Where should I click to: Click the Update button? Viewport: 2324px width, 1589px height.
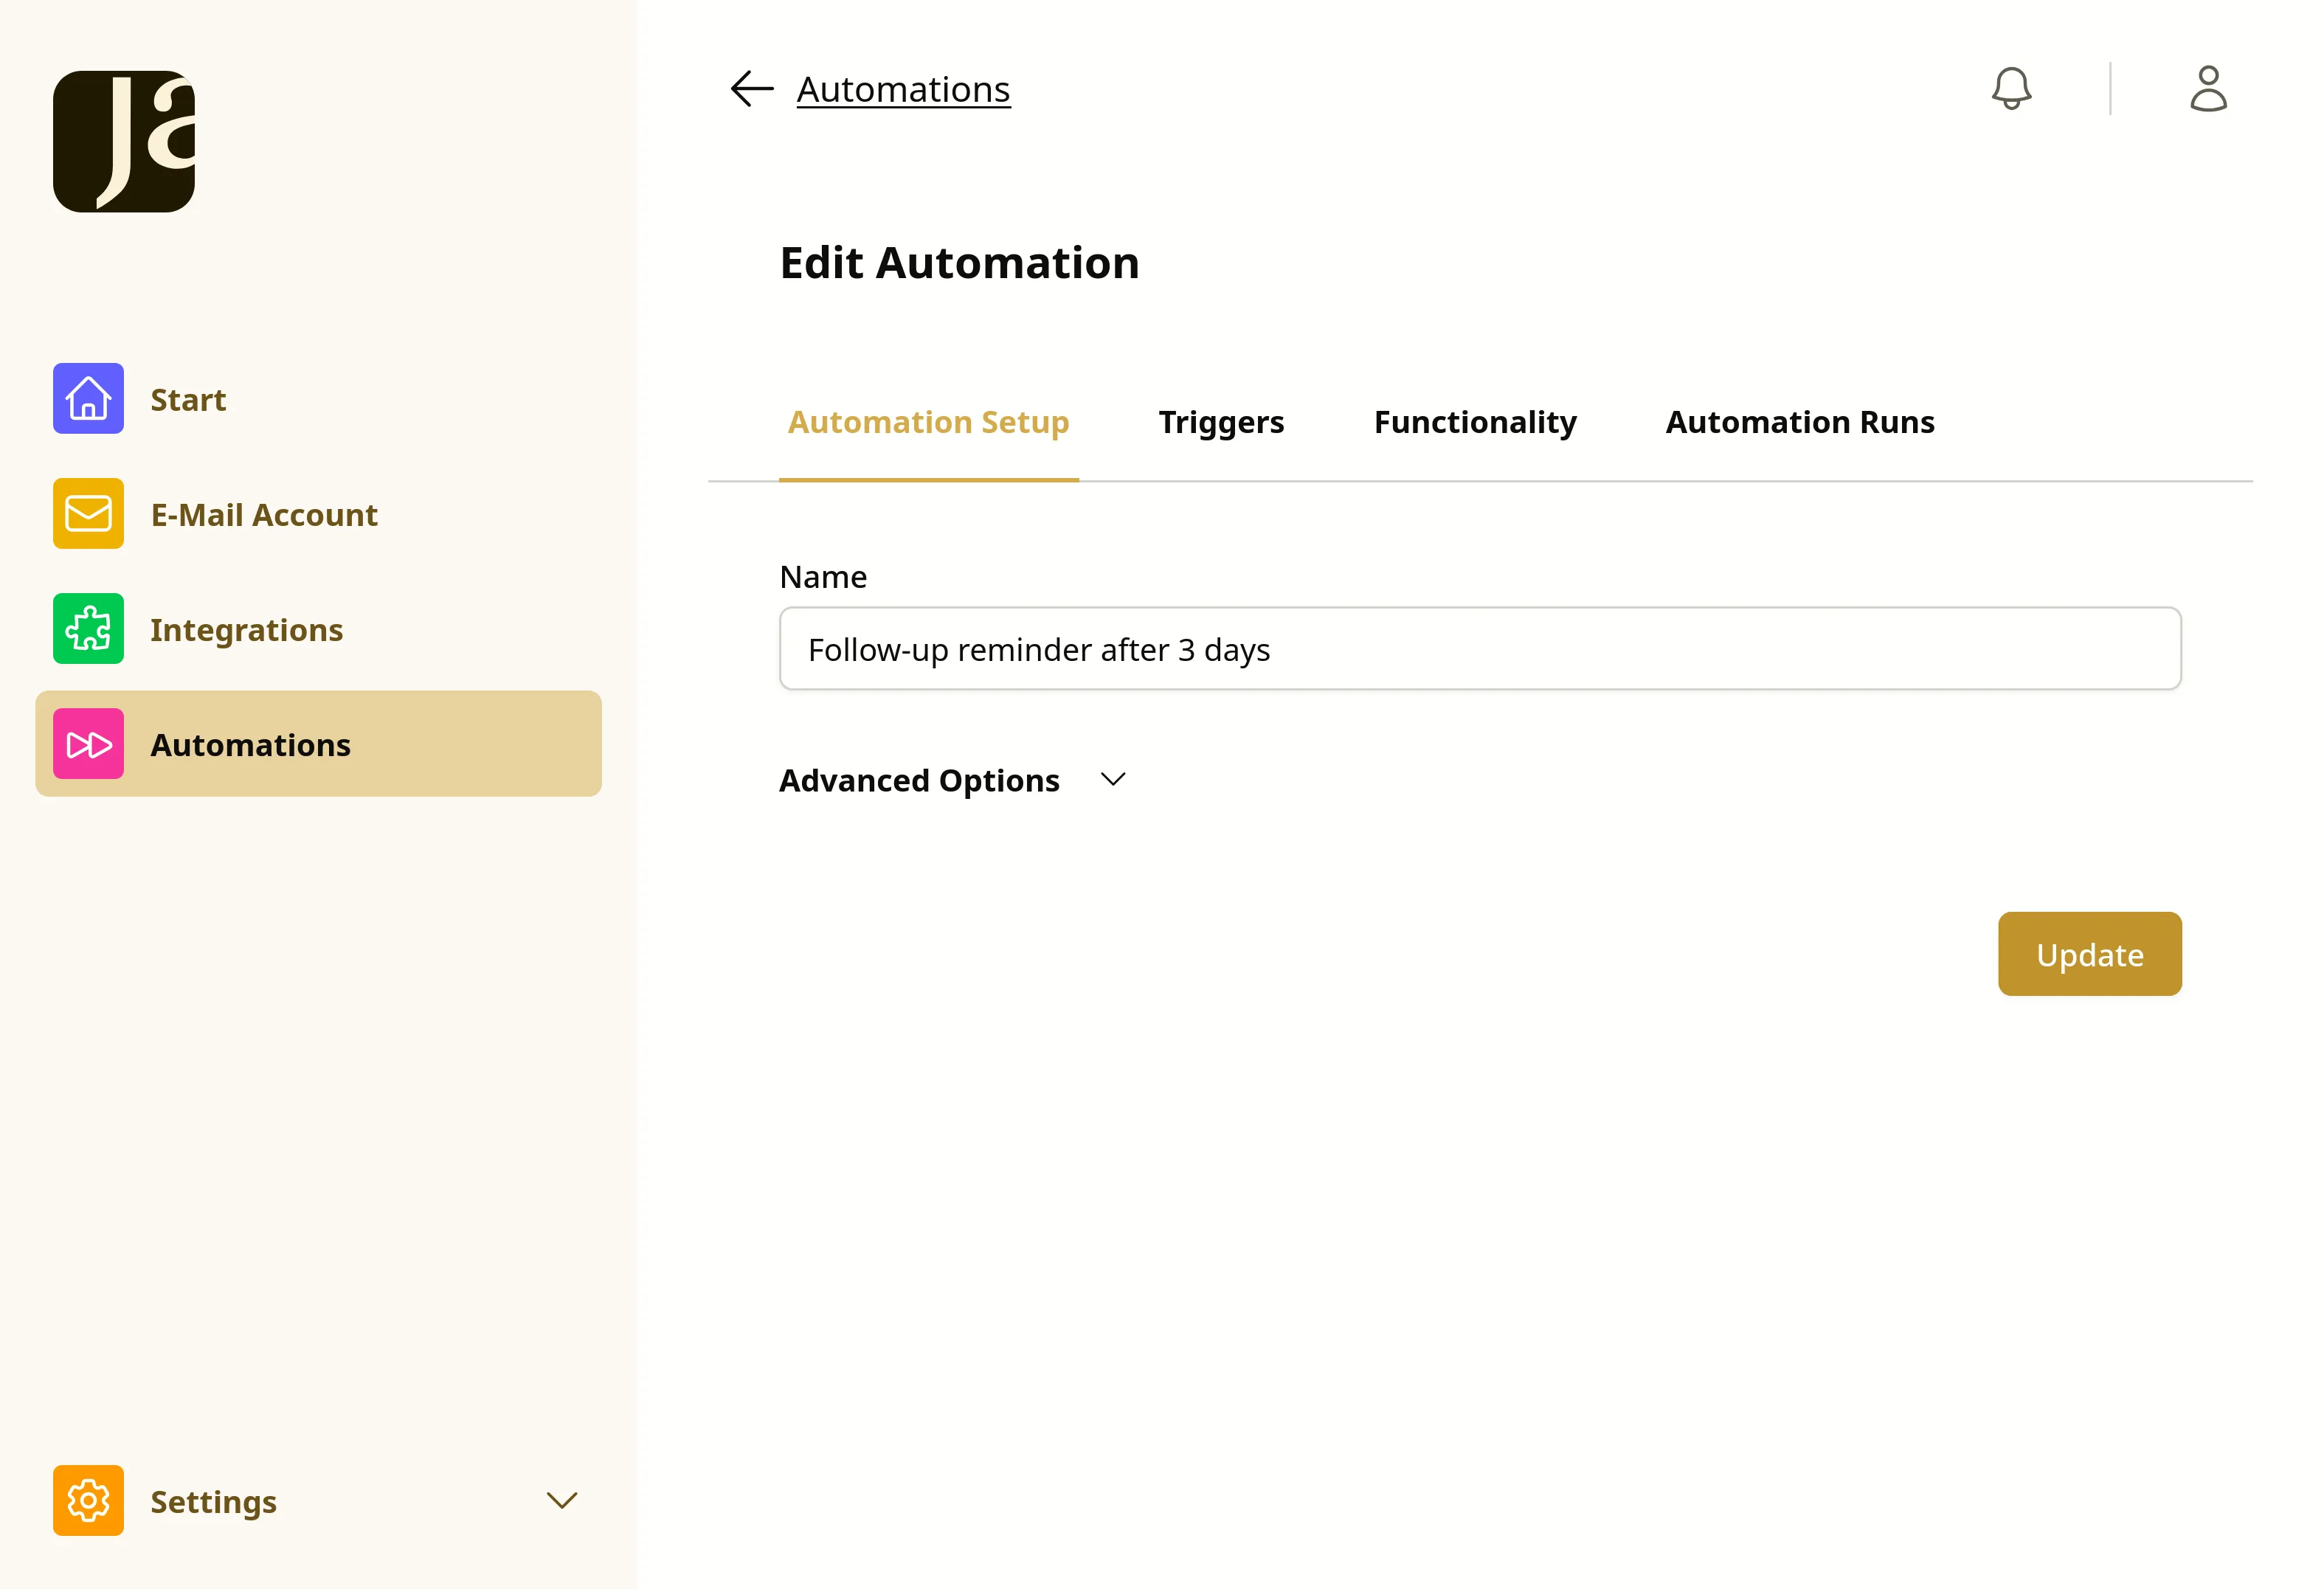tap(2089, 954)
